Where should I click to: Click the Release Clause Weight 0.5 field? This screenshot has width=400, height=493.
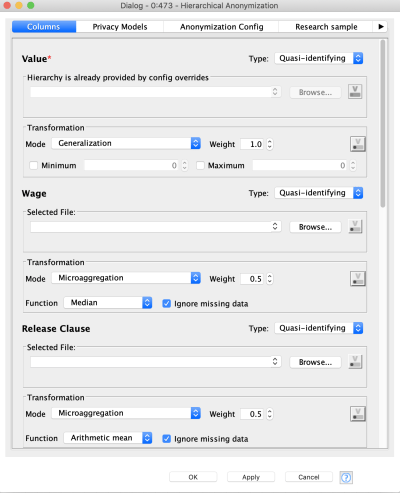tap(253, 414)
